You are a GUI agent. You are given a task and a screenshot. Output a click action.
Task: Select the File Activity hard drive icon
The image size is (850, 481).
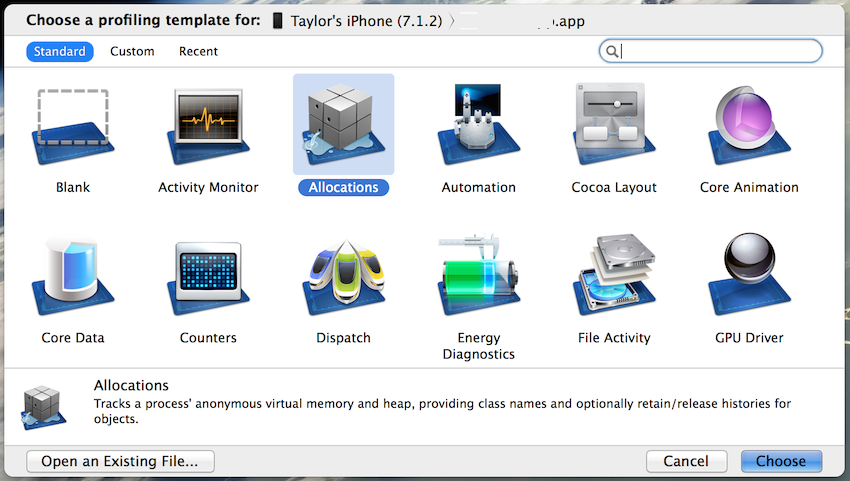(x=614, y=274)
